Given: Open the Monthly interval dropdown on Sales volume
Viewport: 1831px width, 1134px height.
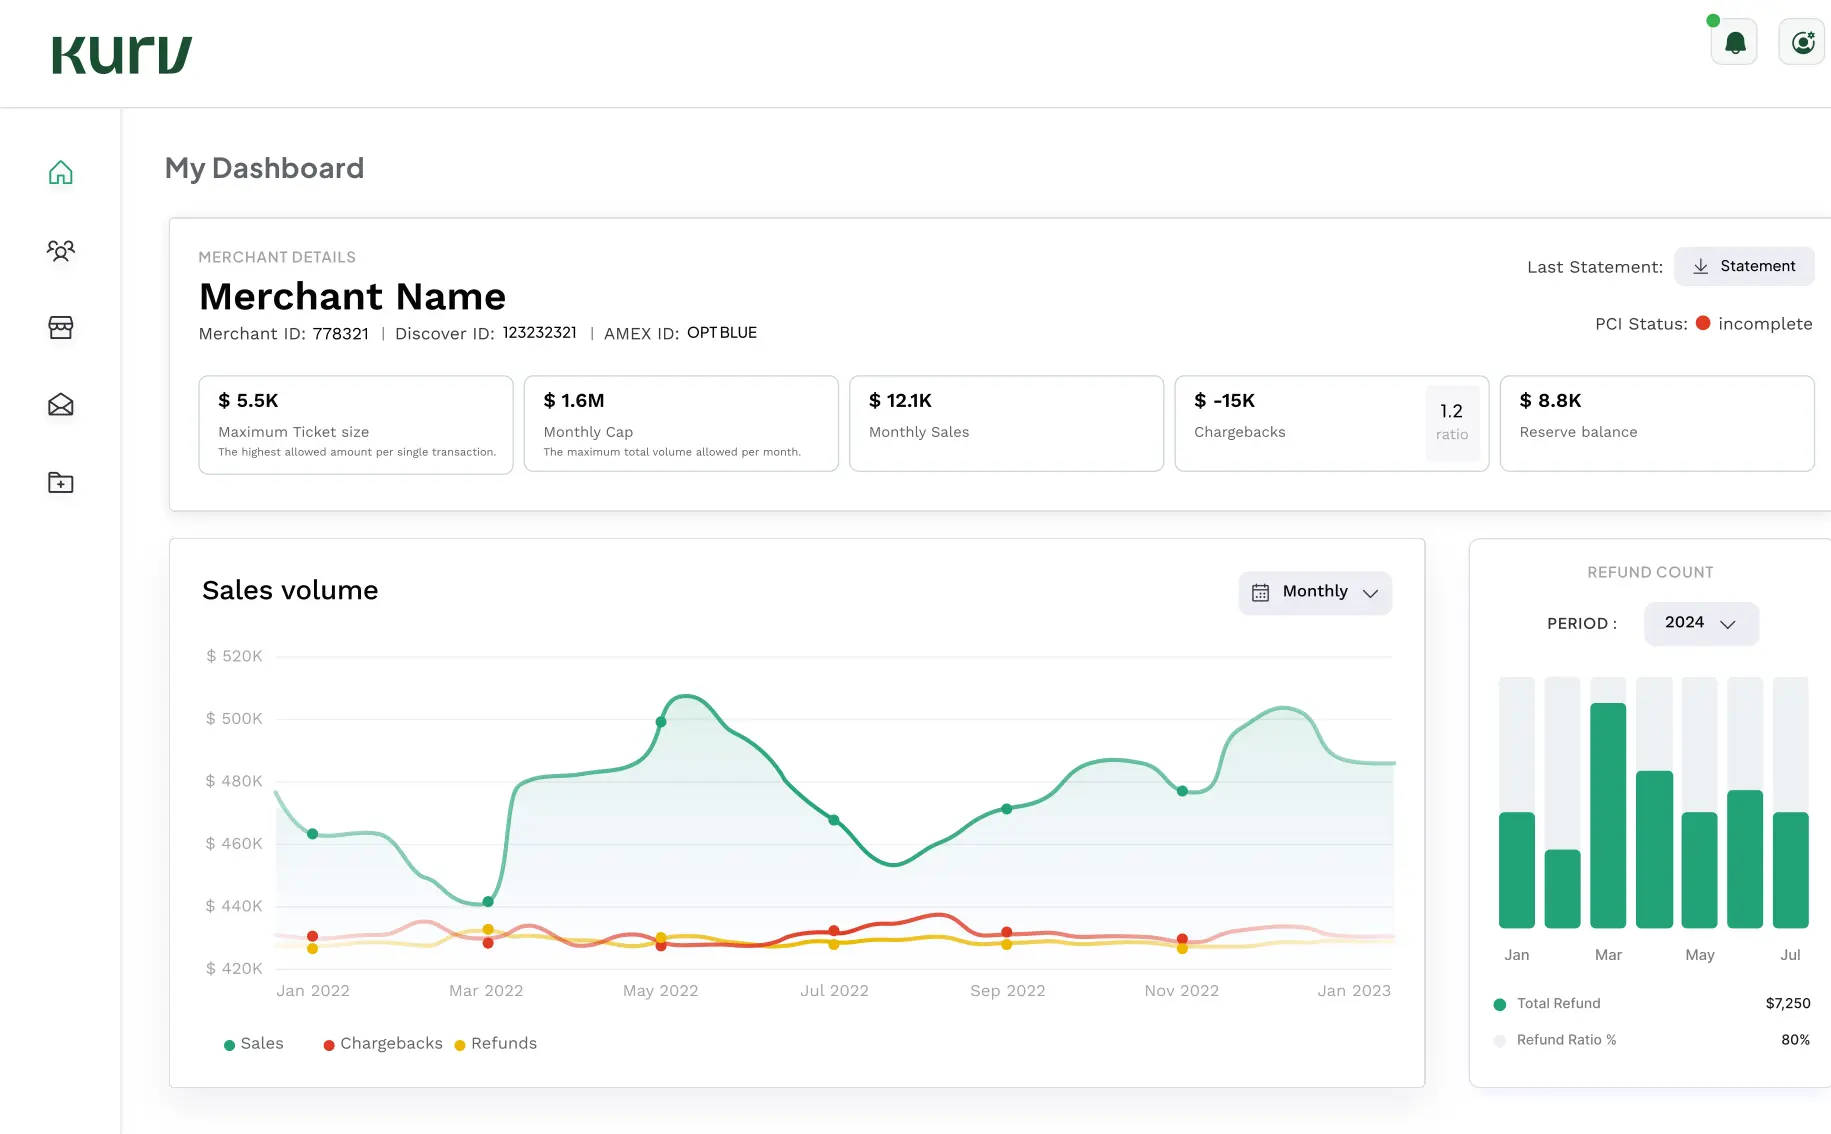Looking at the screenshot, I should pyautogui.click(x=1315, y=592).
